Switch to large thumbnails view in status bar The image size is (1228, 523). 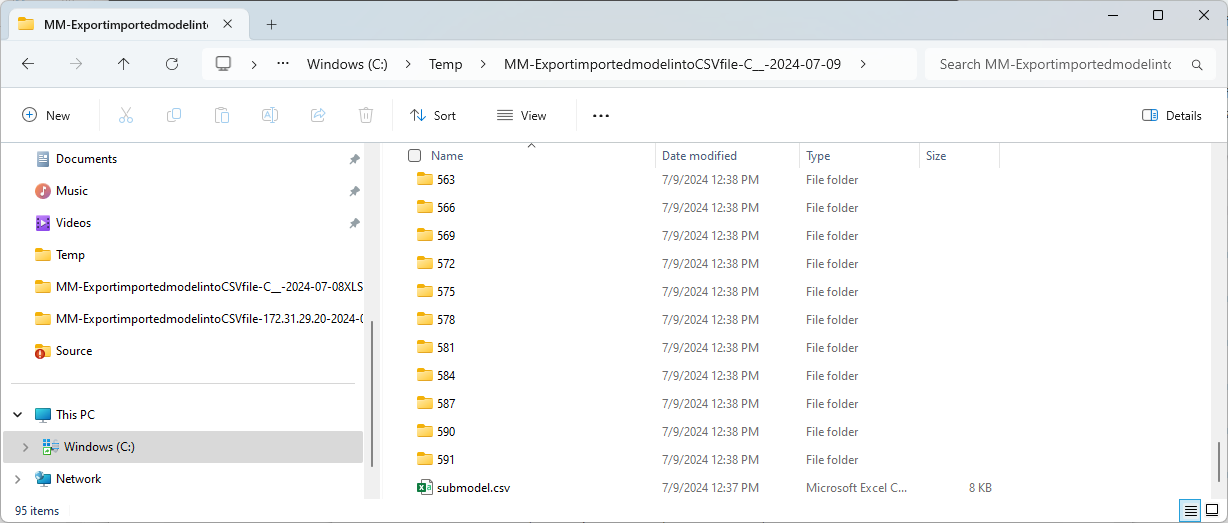click(x=1211, y=510)
